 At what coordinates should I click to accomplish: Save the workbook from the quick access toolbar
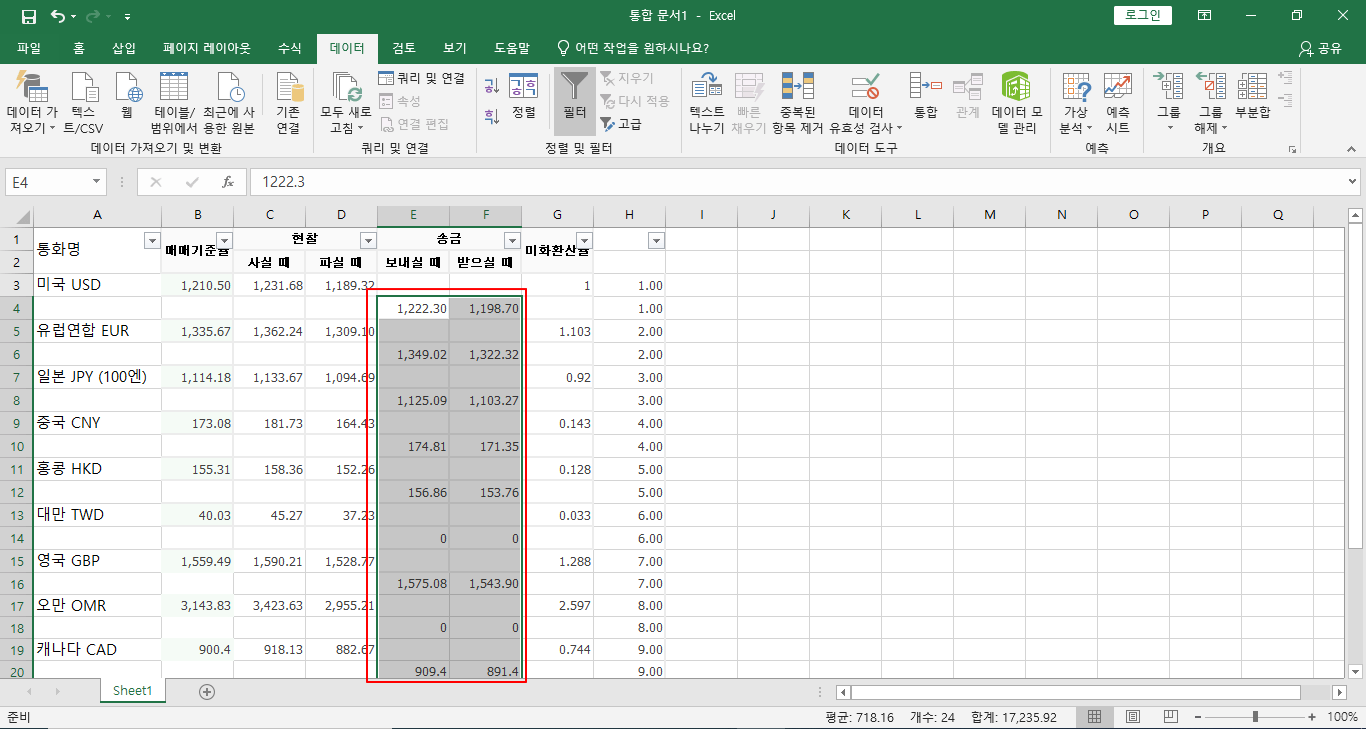point(28,16)
